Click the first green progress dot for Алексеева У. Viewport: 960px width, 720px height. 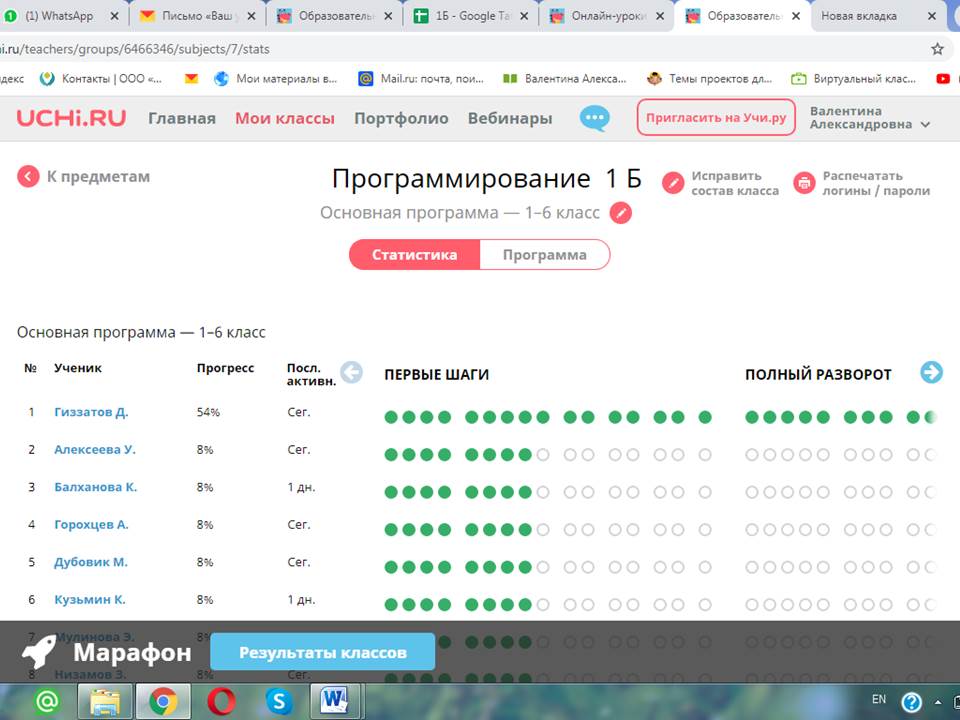391,455
